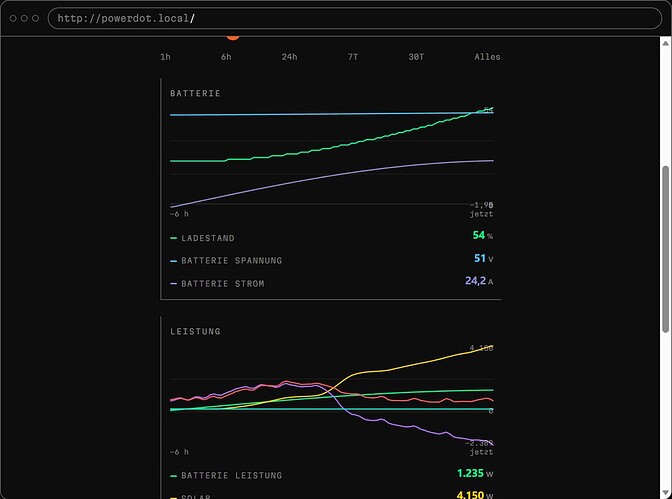Select the 1h time range tab
Viewport: 672px width, 499px height.
pyautogui.click(x=165, y=57)
